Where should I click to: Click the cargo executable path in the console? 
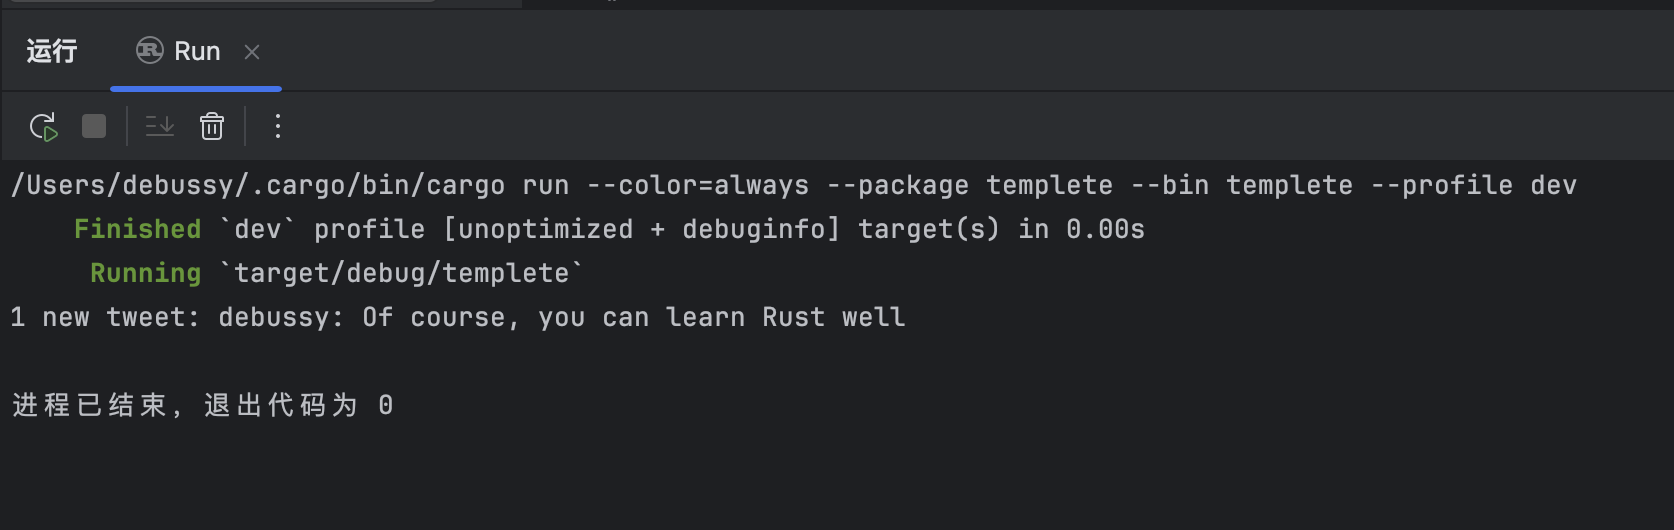[258, 186]
